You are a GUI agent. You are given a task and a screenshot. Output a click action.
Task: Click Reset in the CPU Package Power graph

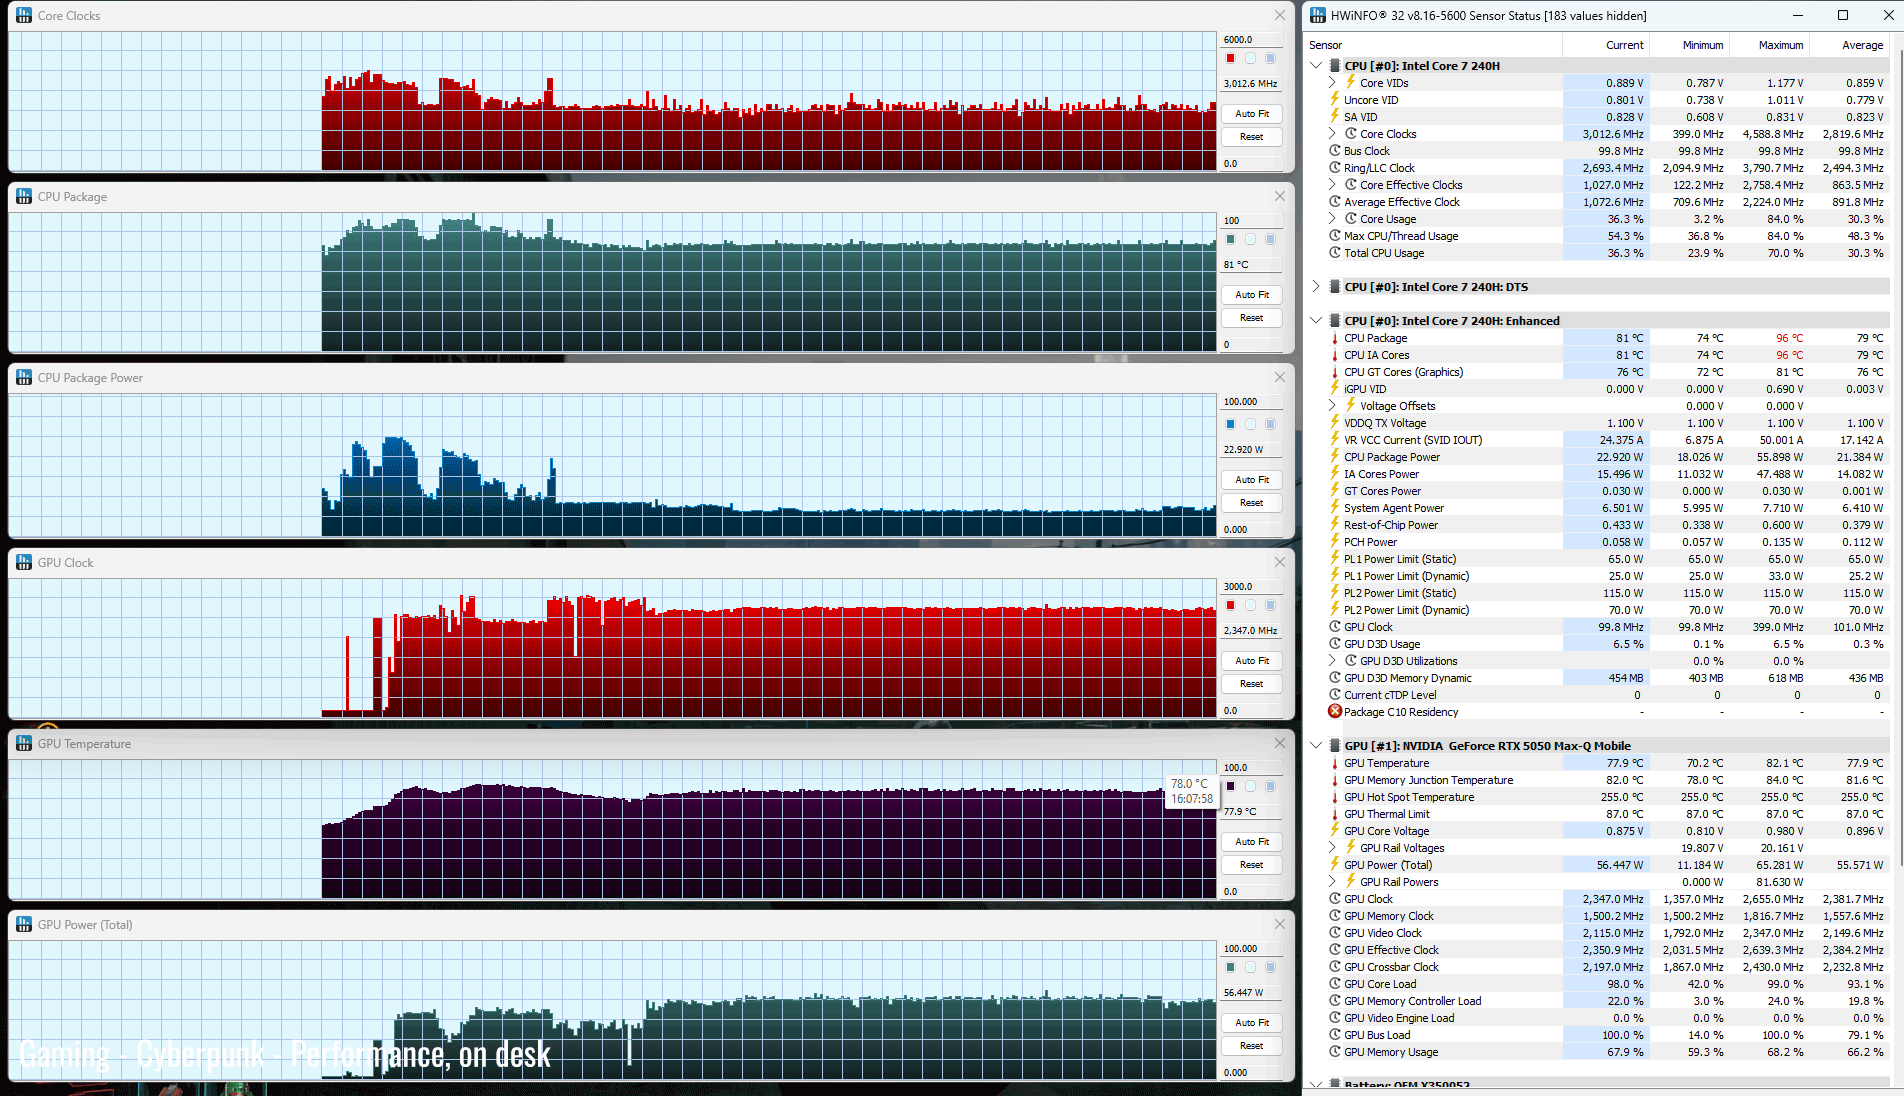point(1251,503)
